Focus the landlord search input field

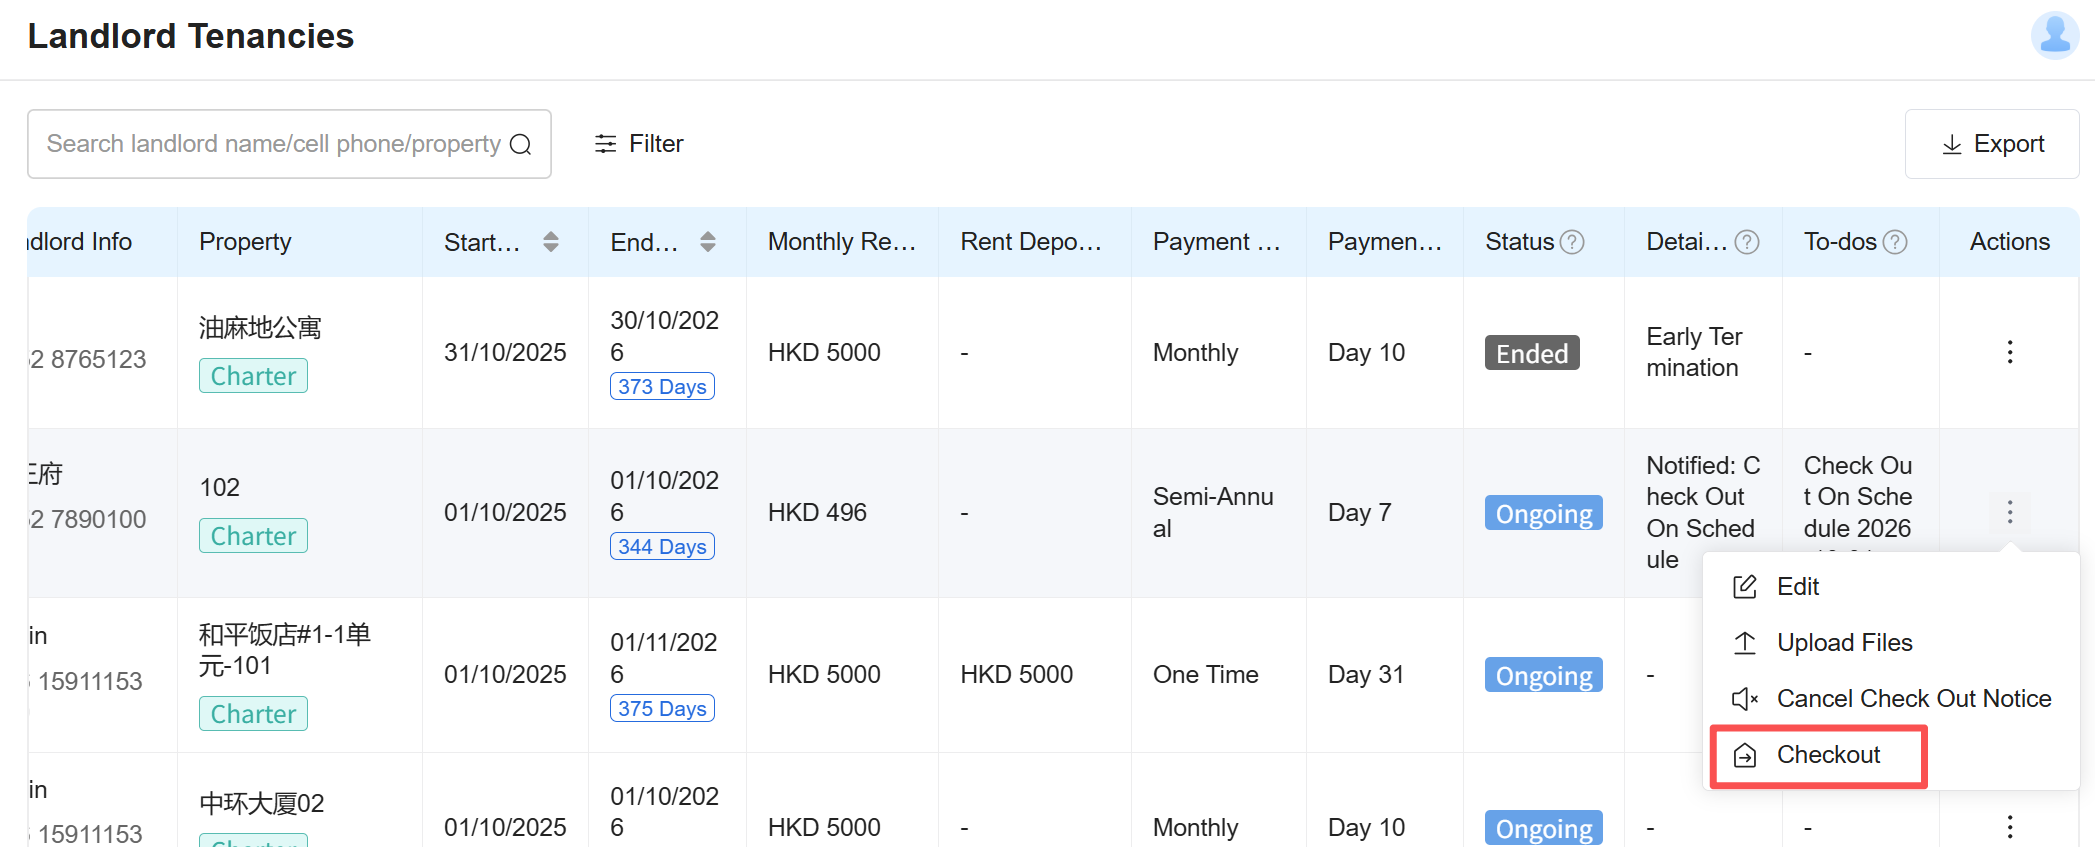(x=272, y=144)
